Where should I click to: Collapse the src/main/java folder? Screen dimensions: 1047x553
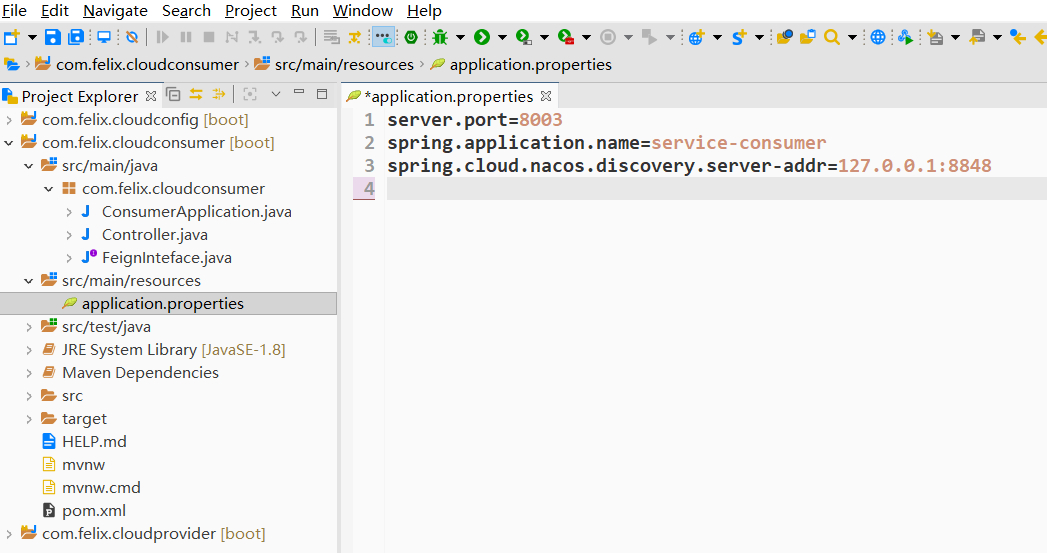(29, 166)
